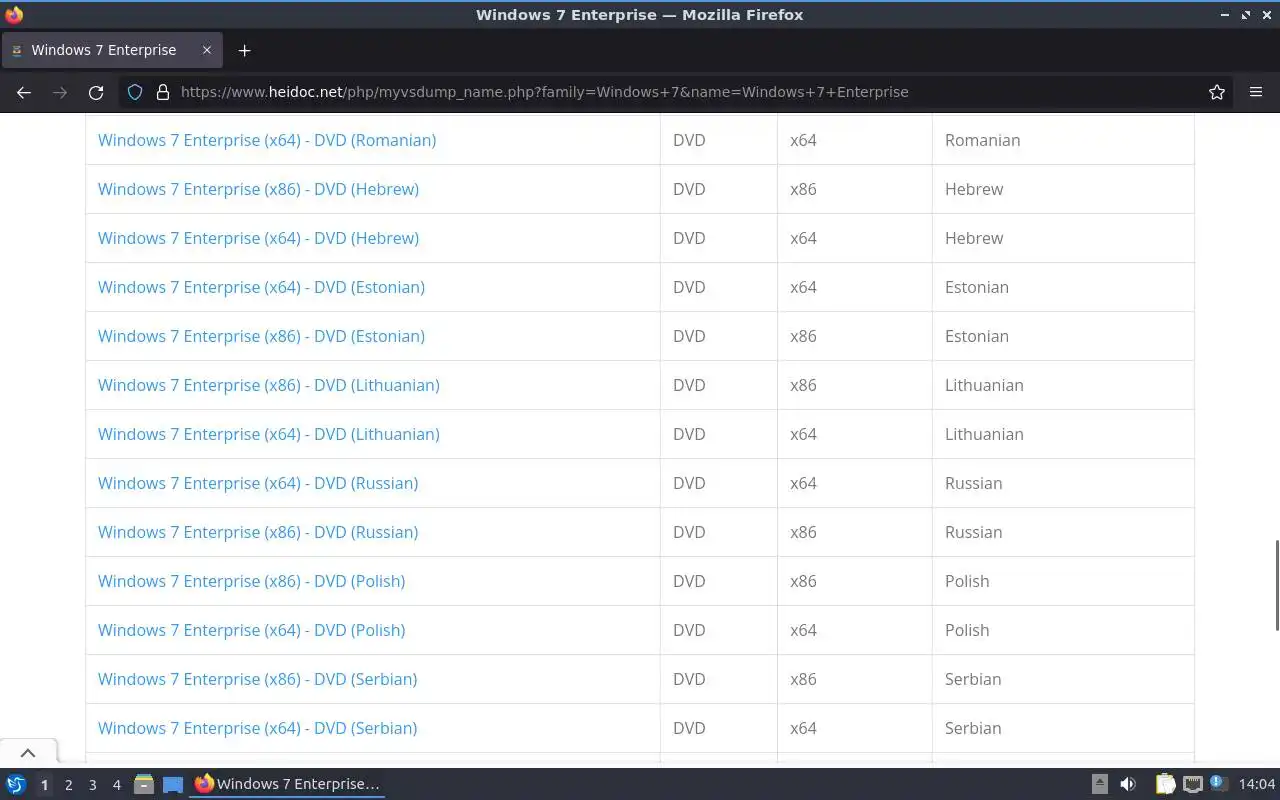Screen dimensions: 1280x800
Task: Focus the Firefox taskbar window entry
Action: pos(287,784)
